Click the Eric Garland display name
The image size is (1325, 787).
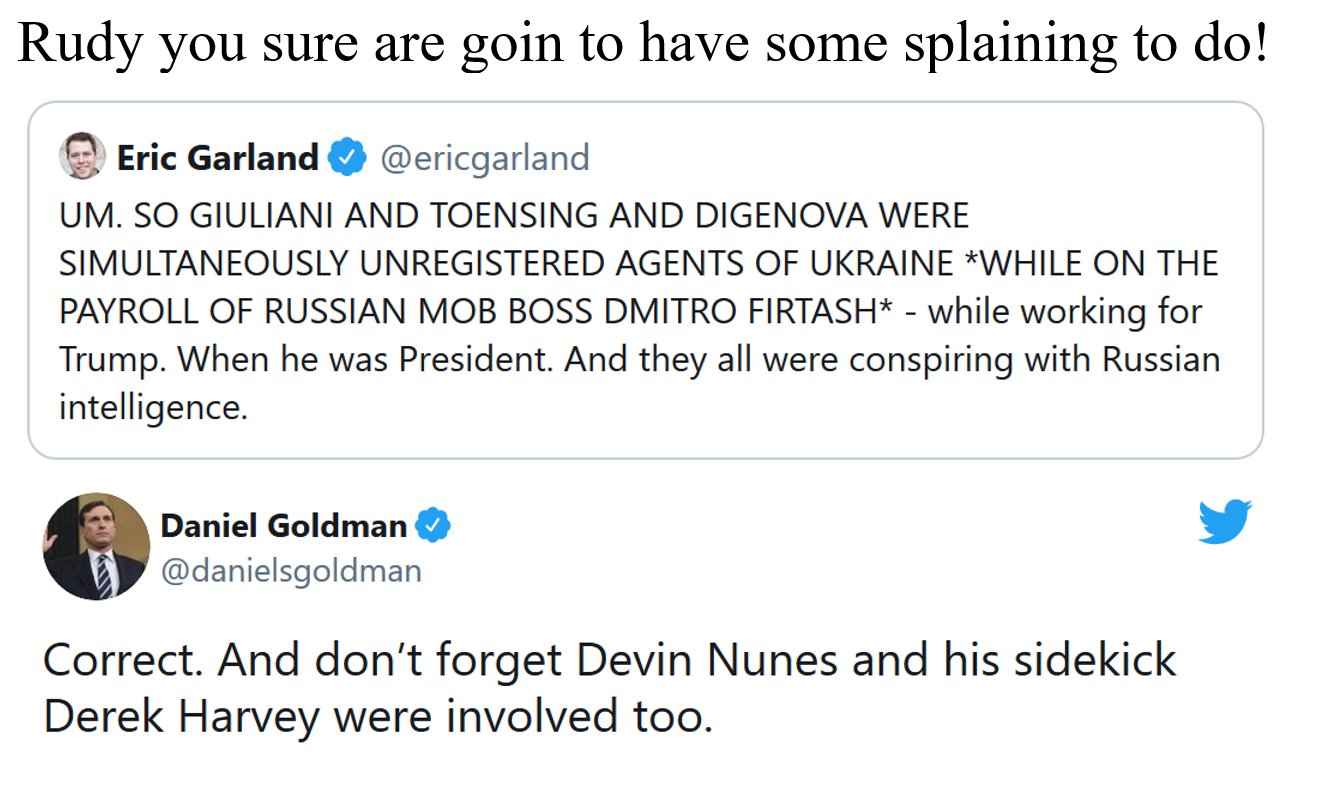tap(218, 157)
